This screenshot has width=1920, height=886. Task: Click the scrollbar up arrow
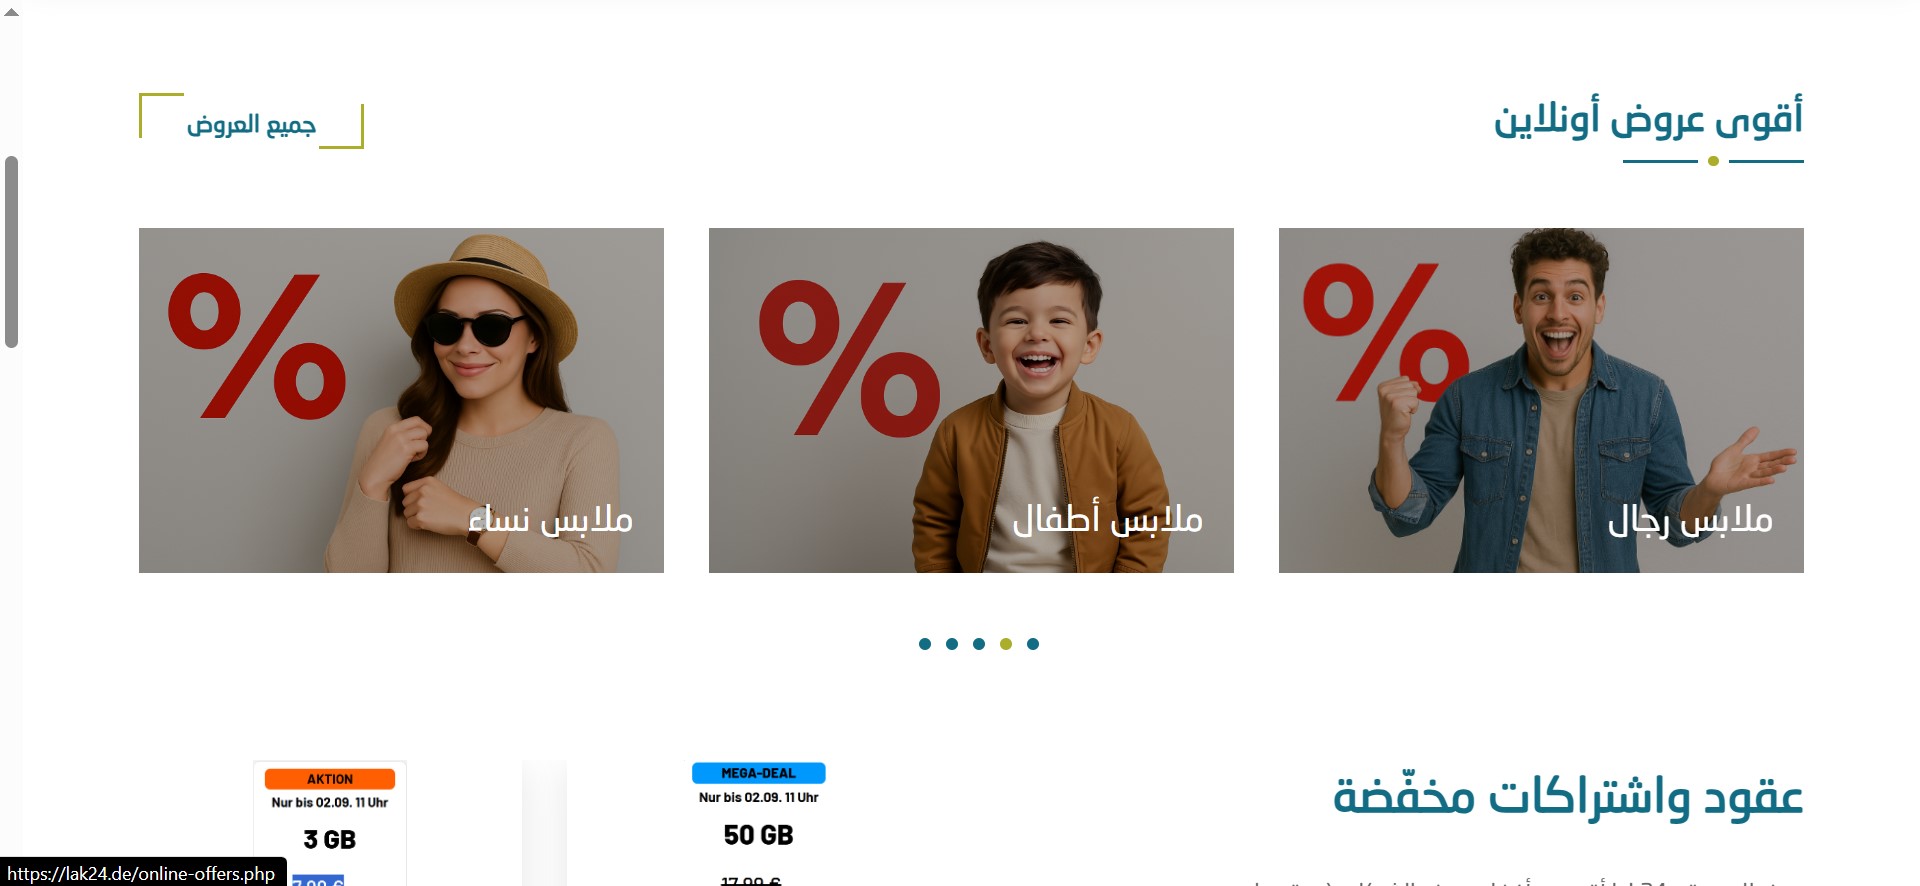click(x=11, y=11)
